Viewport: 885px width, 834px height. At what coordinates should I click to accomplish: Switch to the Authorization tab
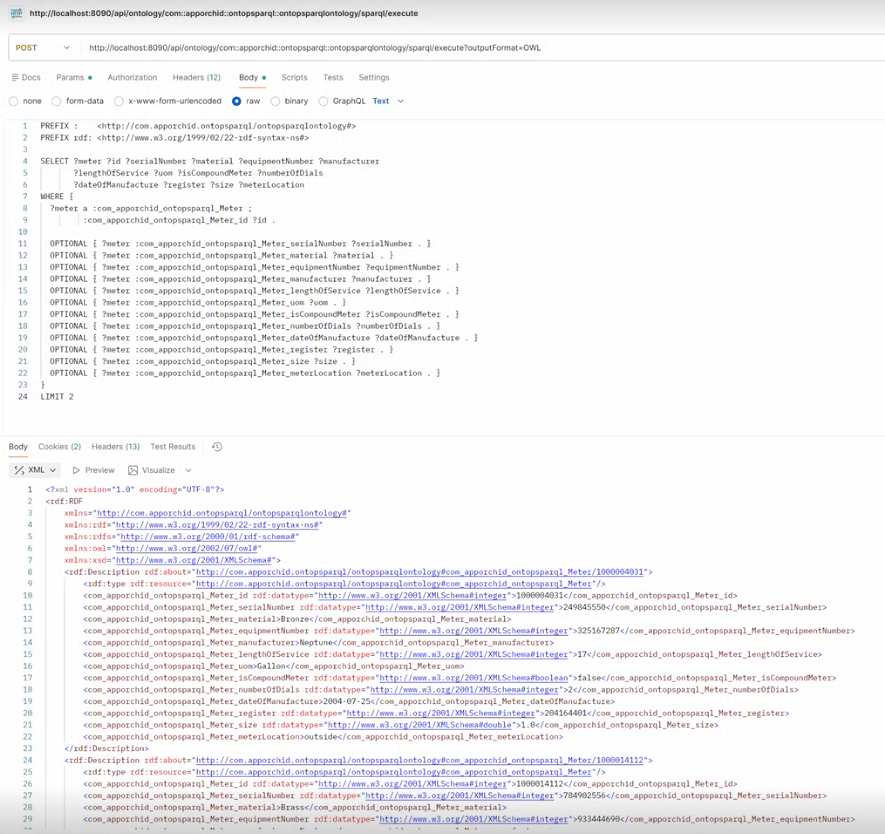click(132, 77)
